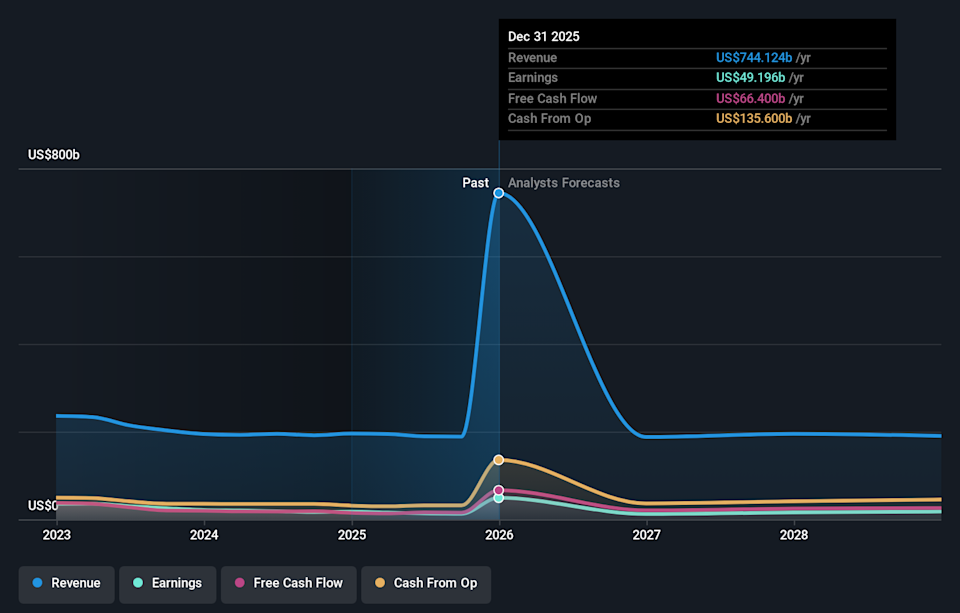
Task: Toggle the Earnings series legend button
Action: pyautogui.click(x=167, y=583)
